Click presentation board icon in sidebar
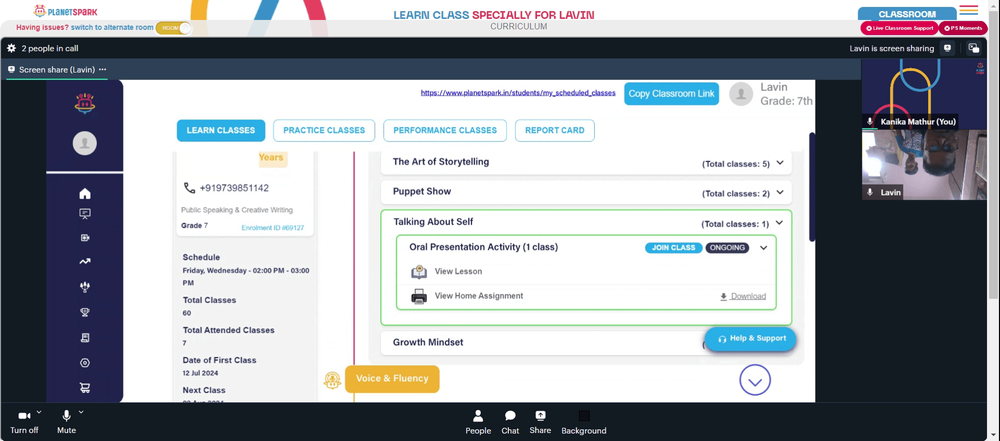The width and height of the screenshot is (1000, 441). pyautogui.click(x=85, y=214)
